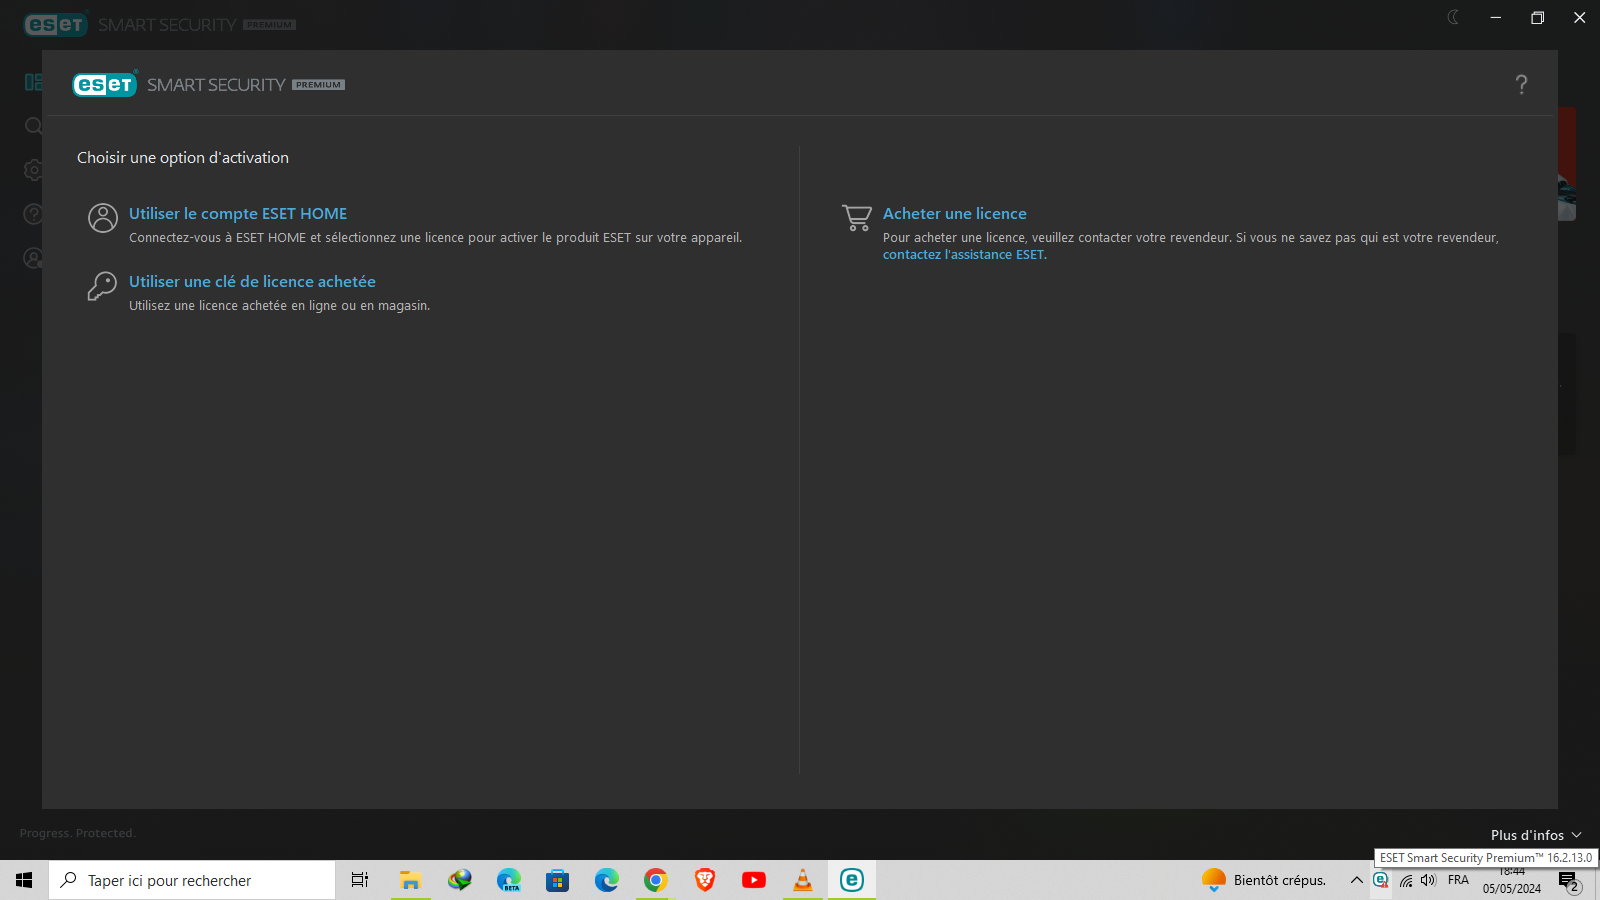
Task: Click the license key icon
Action: (102, 286)
